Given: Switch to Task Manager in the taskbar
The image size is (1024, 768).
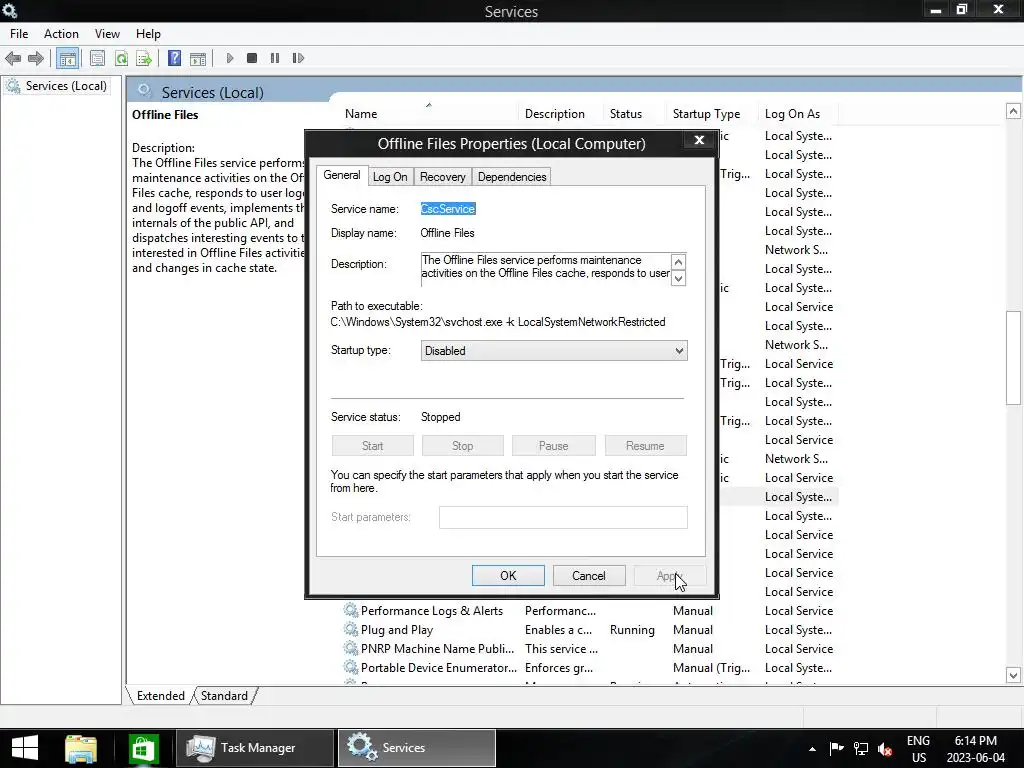Looking at the screenshot, I should pos(255,748).
